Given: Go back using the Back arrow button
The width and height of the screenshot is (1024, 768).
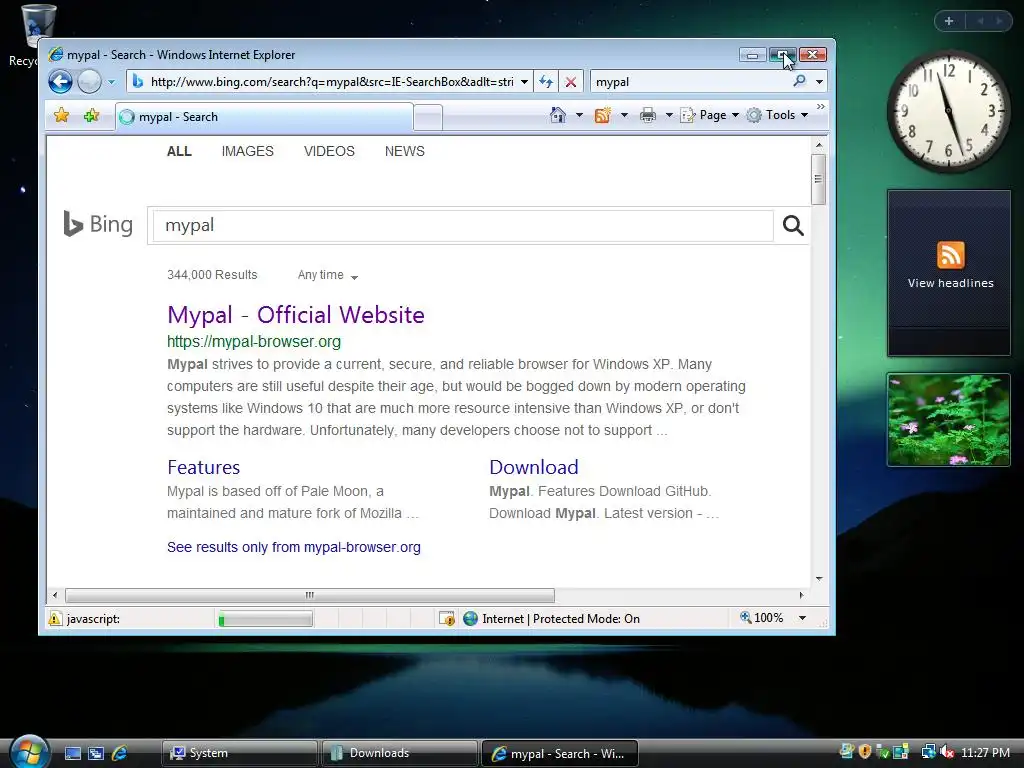Looking at the screenshot, I should tap(60, 82).
